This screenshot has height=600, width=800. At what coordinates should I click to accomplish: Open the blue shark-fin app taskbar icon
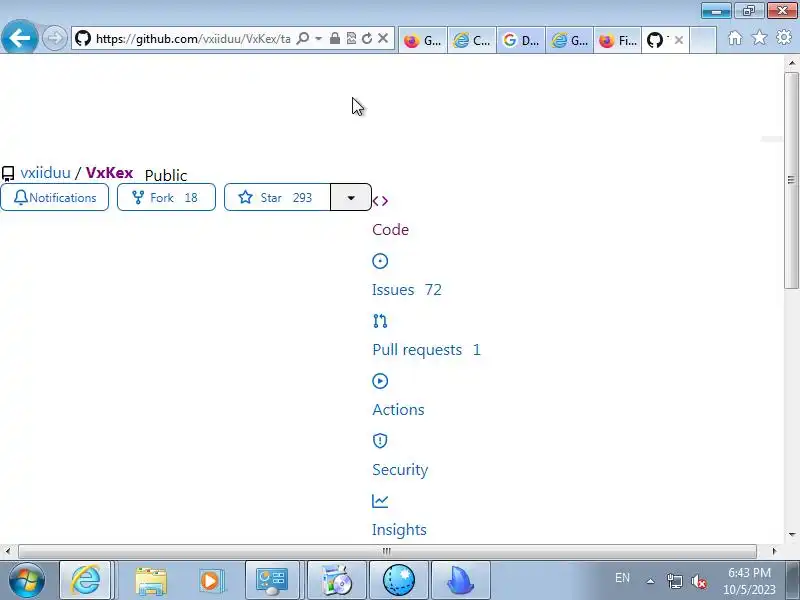pos(461,580)
